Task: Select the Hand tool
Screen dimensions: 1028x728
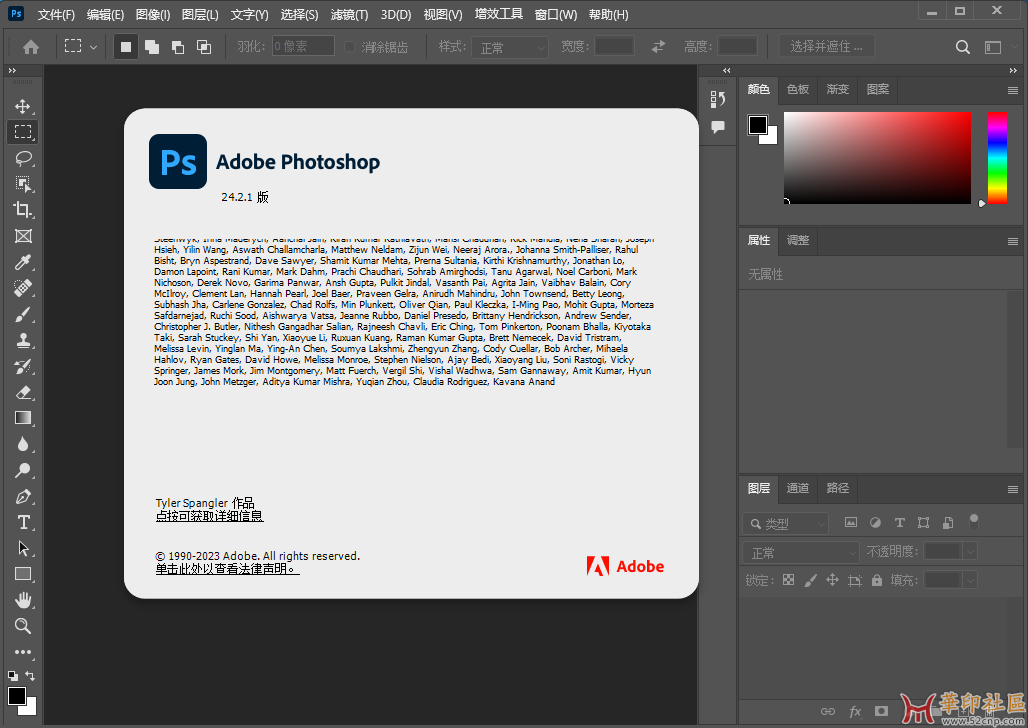Action: (x=23, y=600)
